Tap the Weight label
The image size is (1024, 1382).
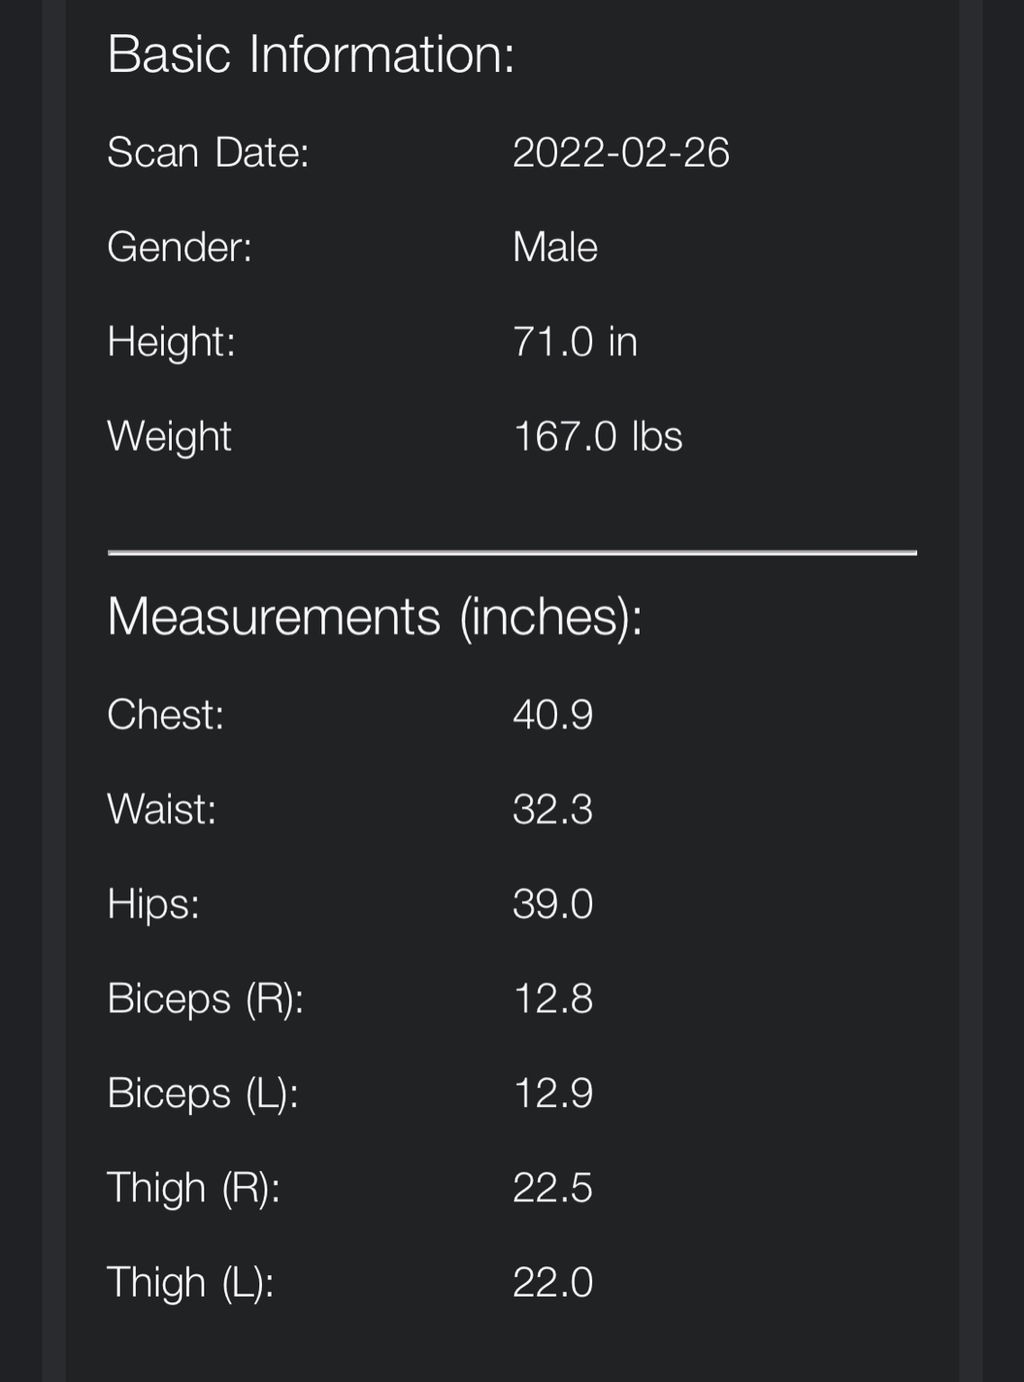169,437
